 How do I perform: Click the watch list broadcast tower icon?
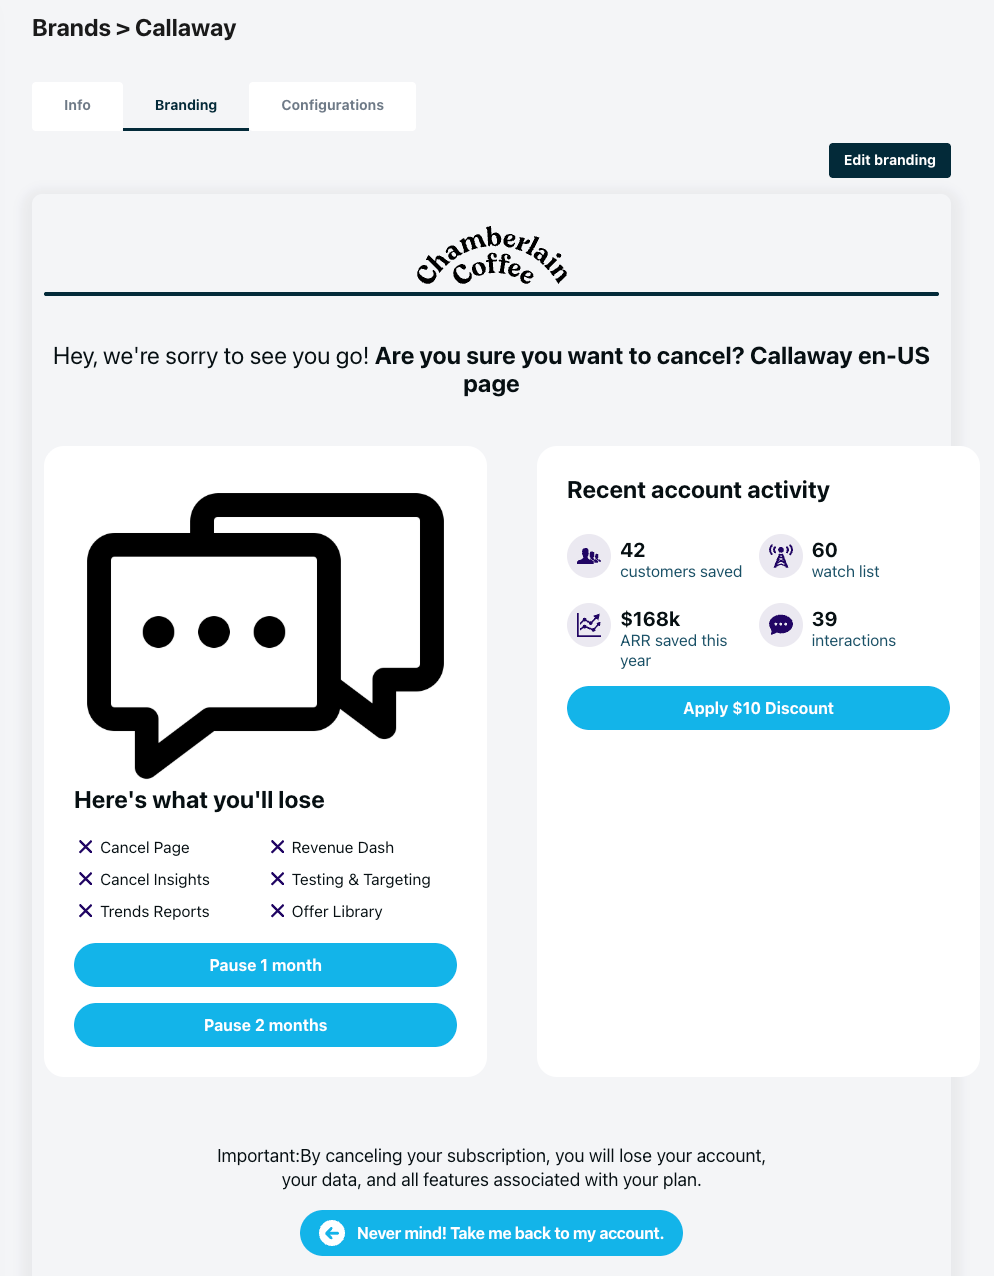[781, 556]
